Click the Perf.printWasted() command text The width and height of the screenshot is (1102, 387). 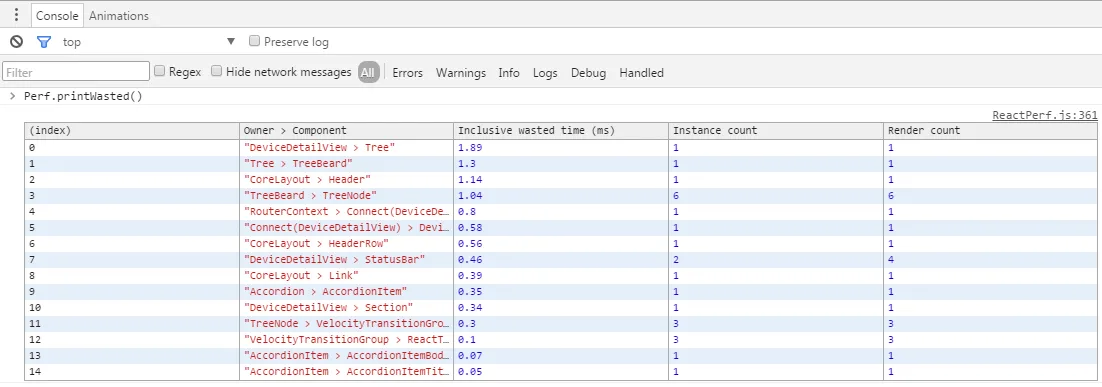(83, 96)
